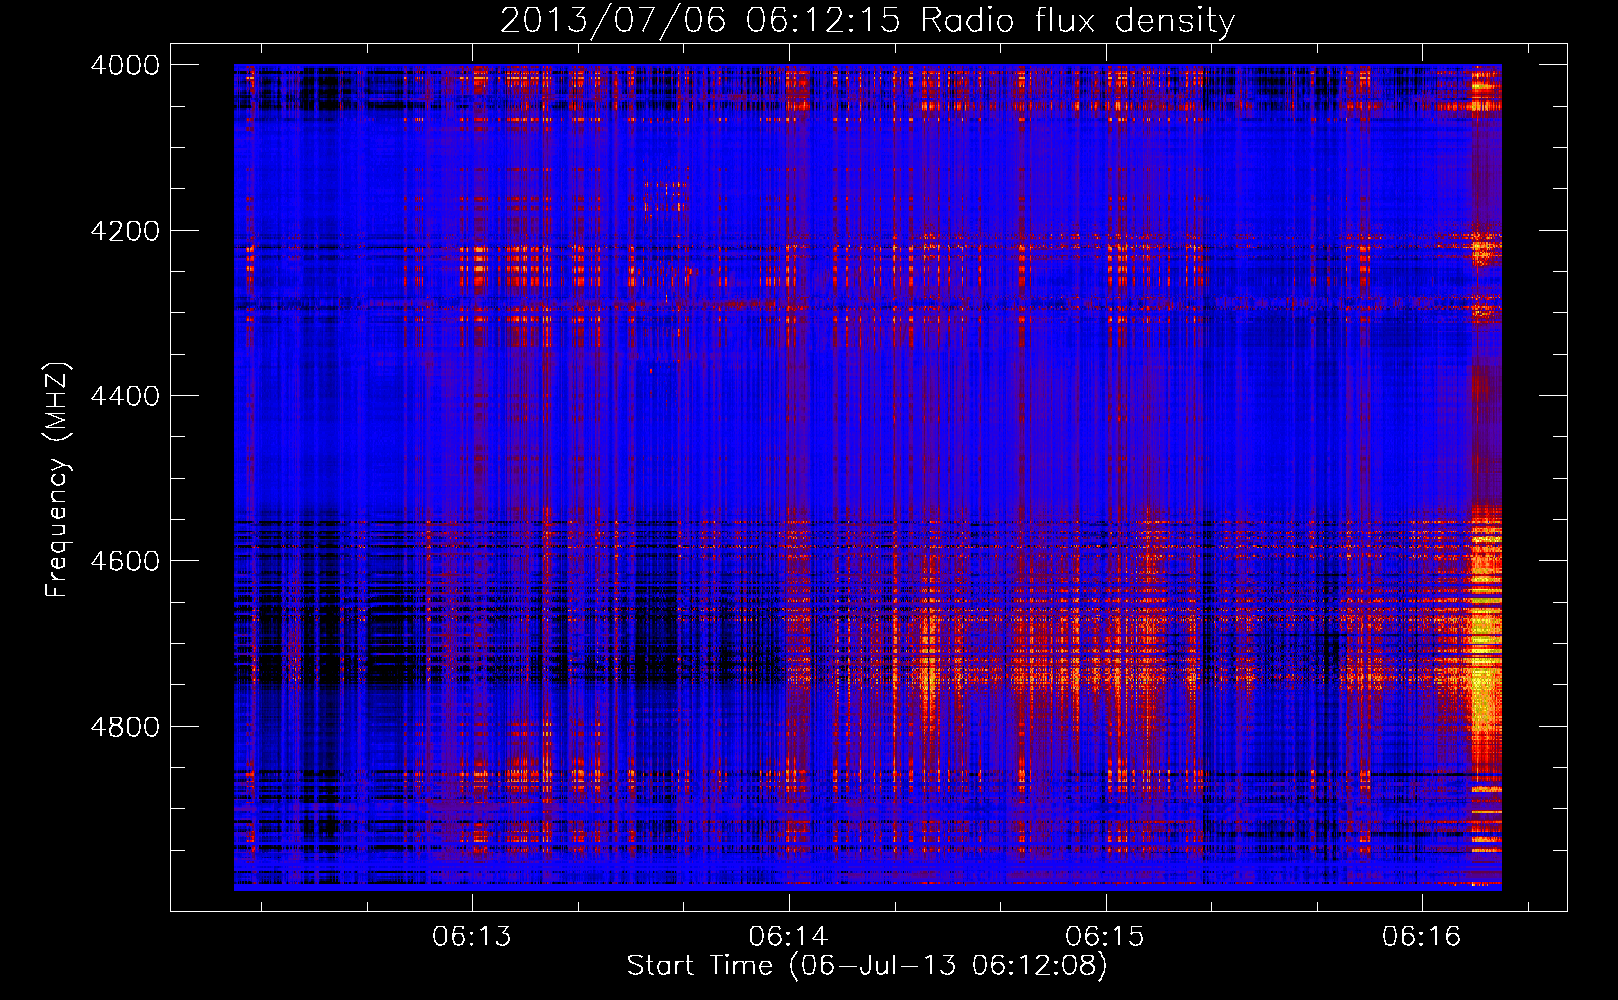Viewport: 1618px width, 1000px height.
Task: Click the 4400 frequency tick label
Action: click(x=125, y=396)
